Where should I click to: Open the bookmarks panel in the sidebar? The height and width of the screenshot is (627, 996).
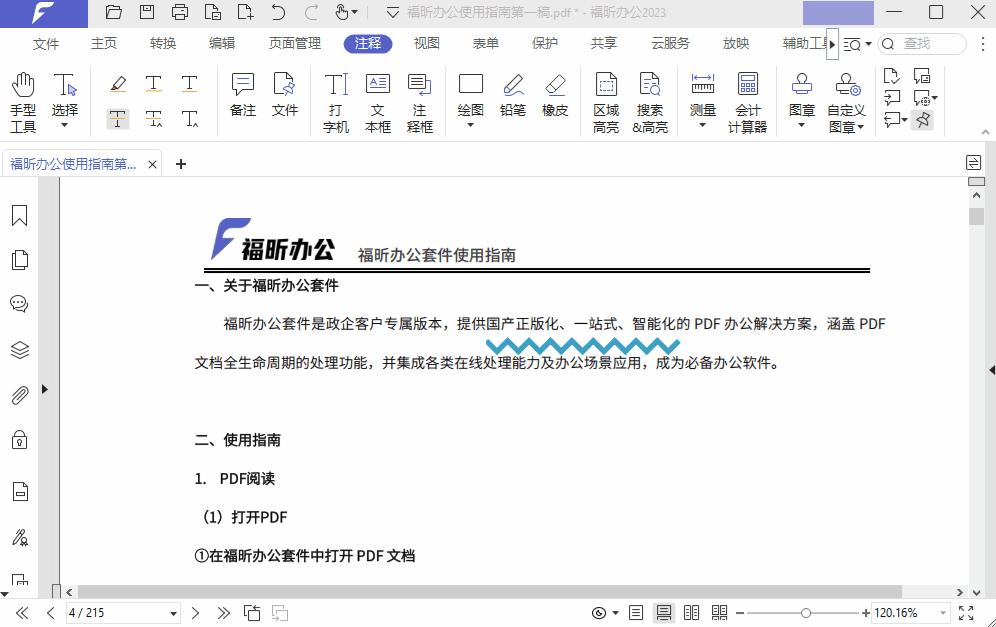[19, 215]
